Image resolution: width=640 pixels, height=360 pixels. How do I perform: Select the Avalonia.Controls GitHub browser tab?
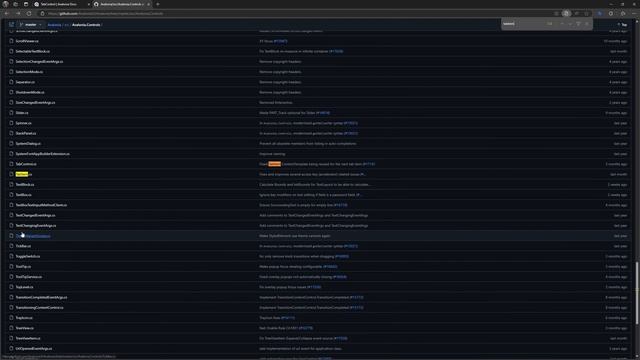pyautogui.click(x=122, y=4)
